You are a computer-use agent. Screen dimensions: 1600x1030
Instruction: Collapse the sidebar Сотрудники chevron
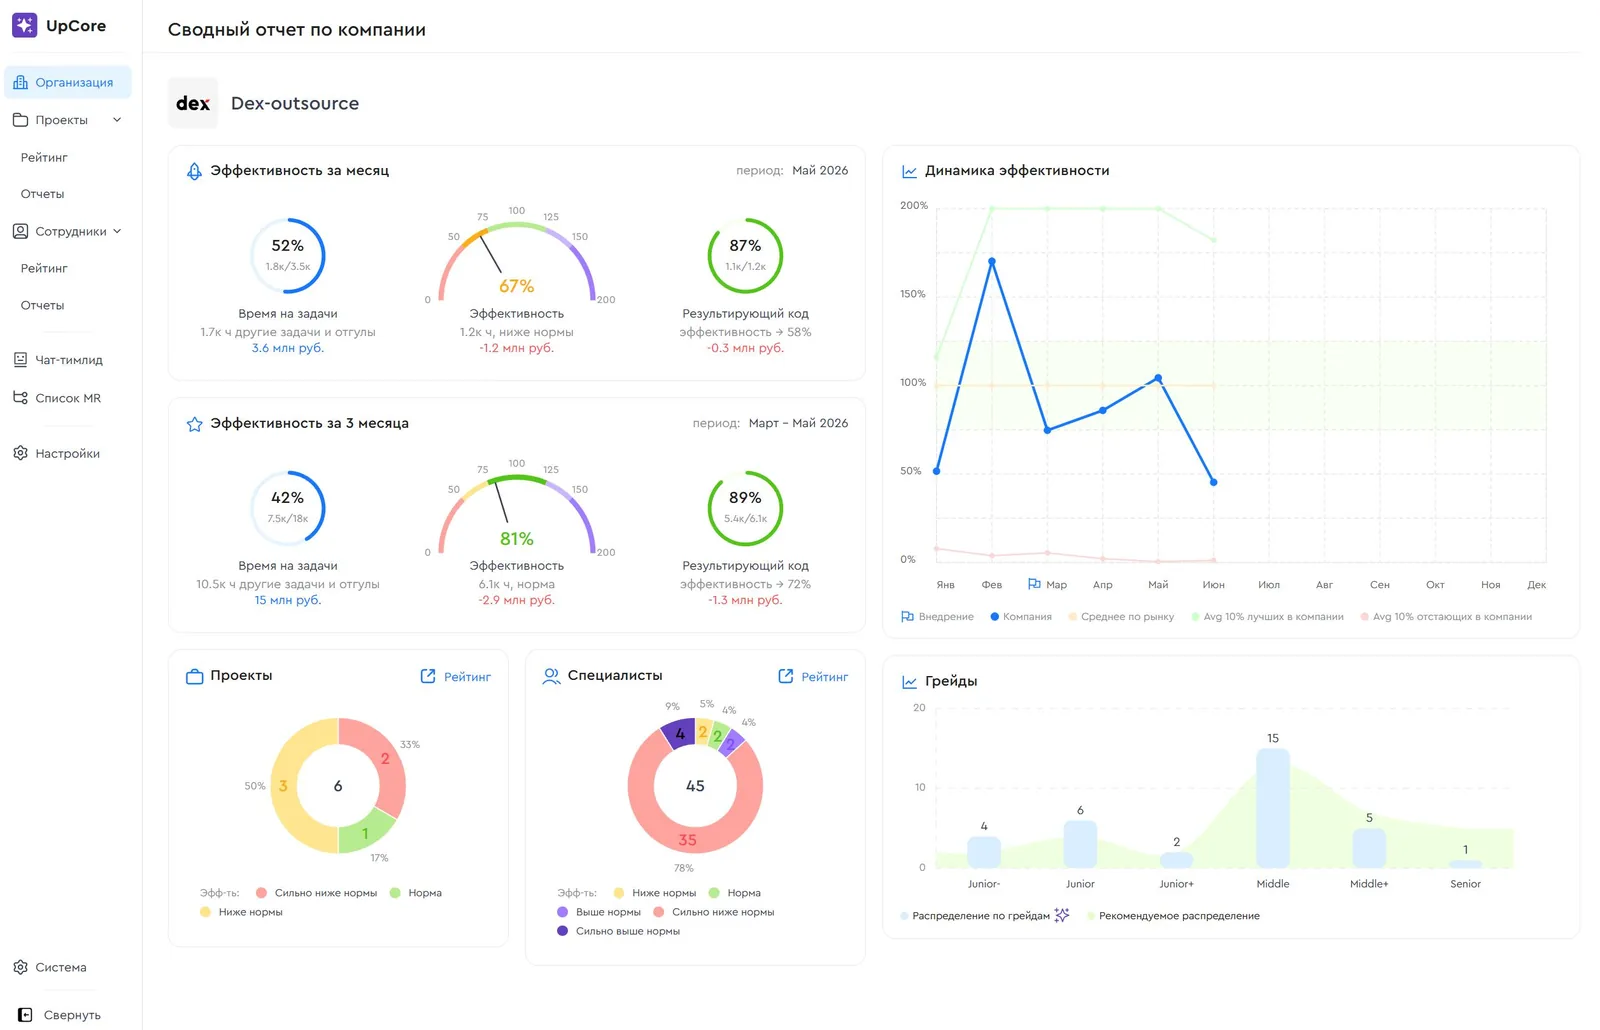117,231
